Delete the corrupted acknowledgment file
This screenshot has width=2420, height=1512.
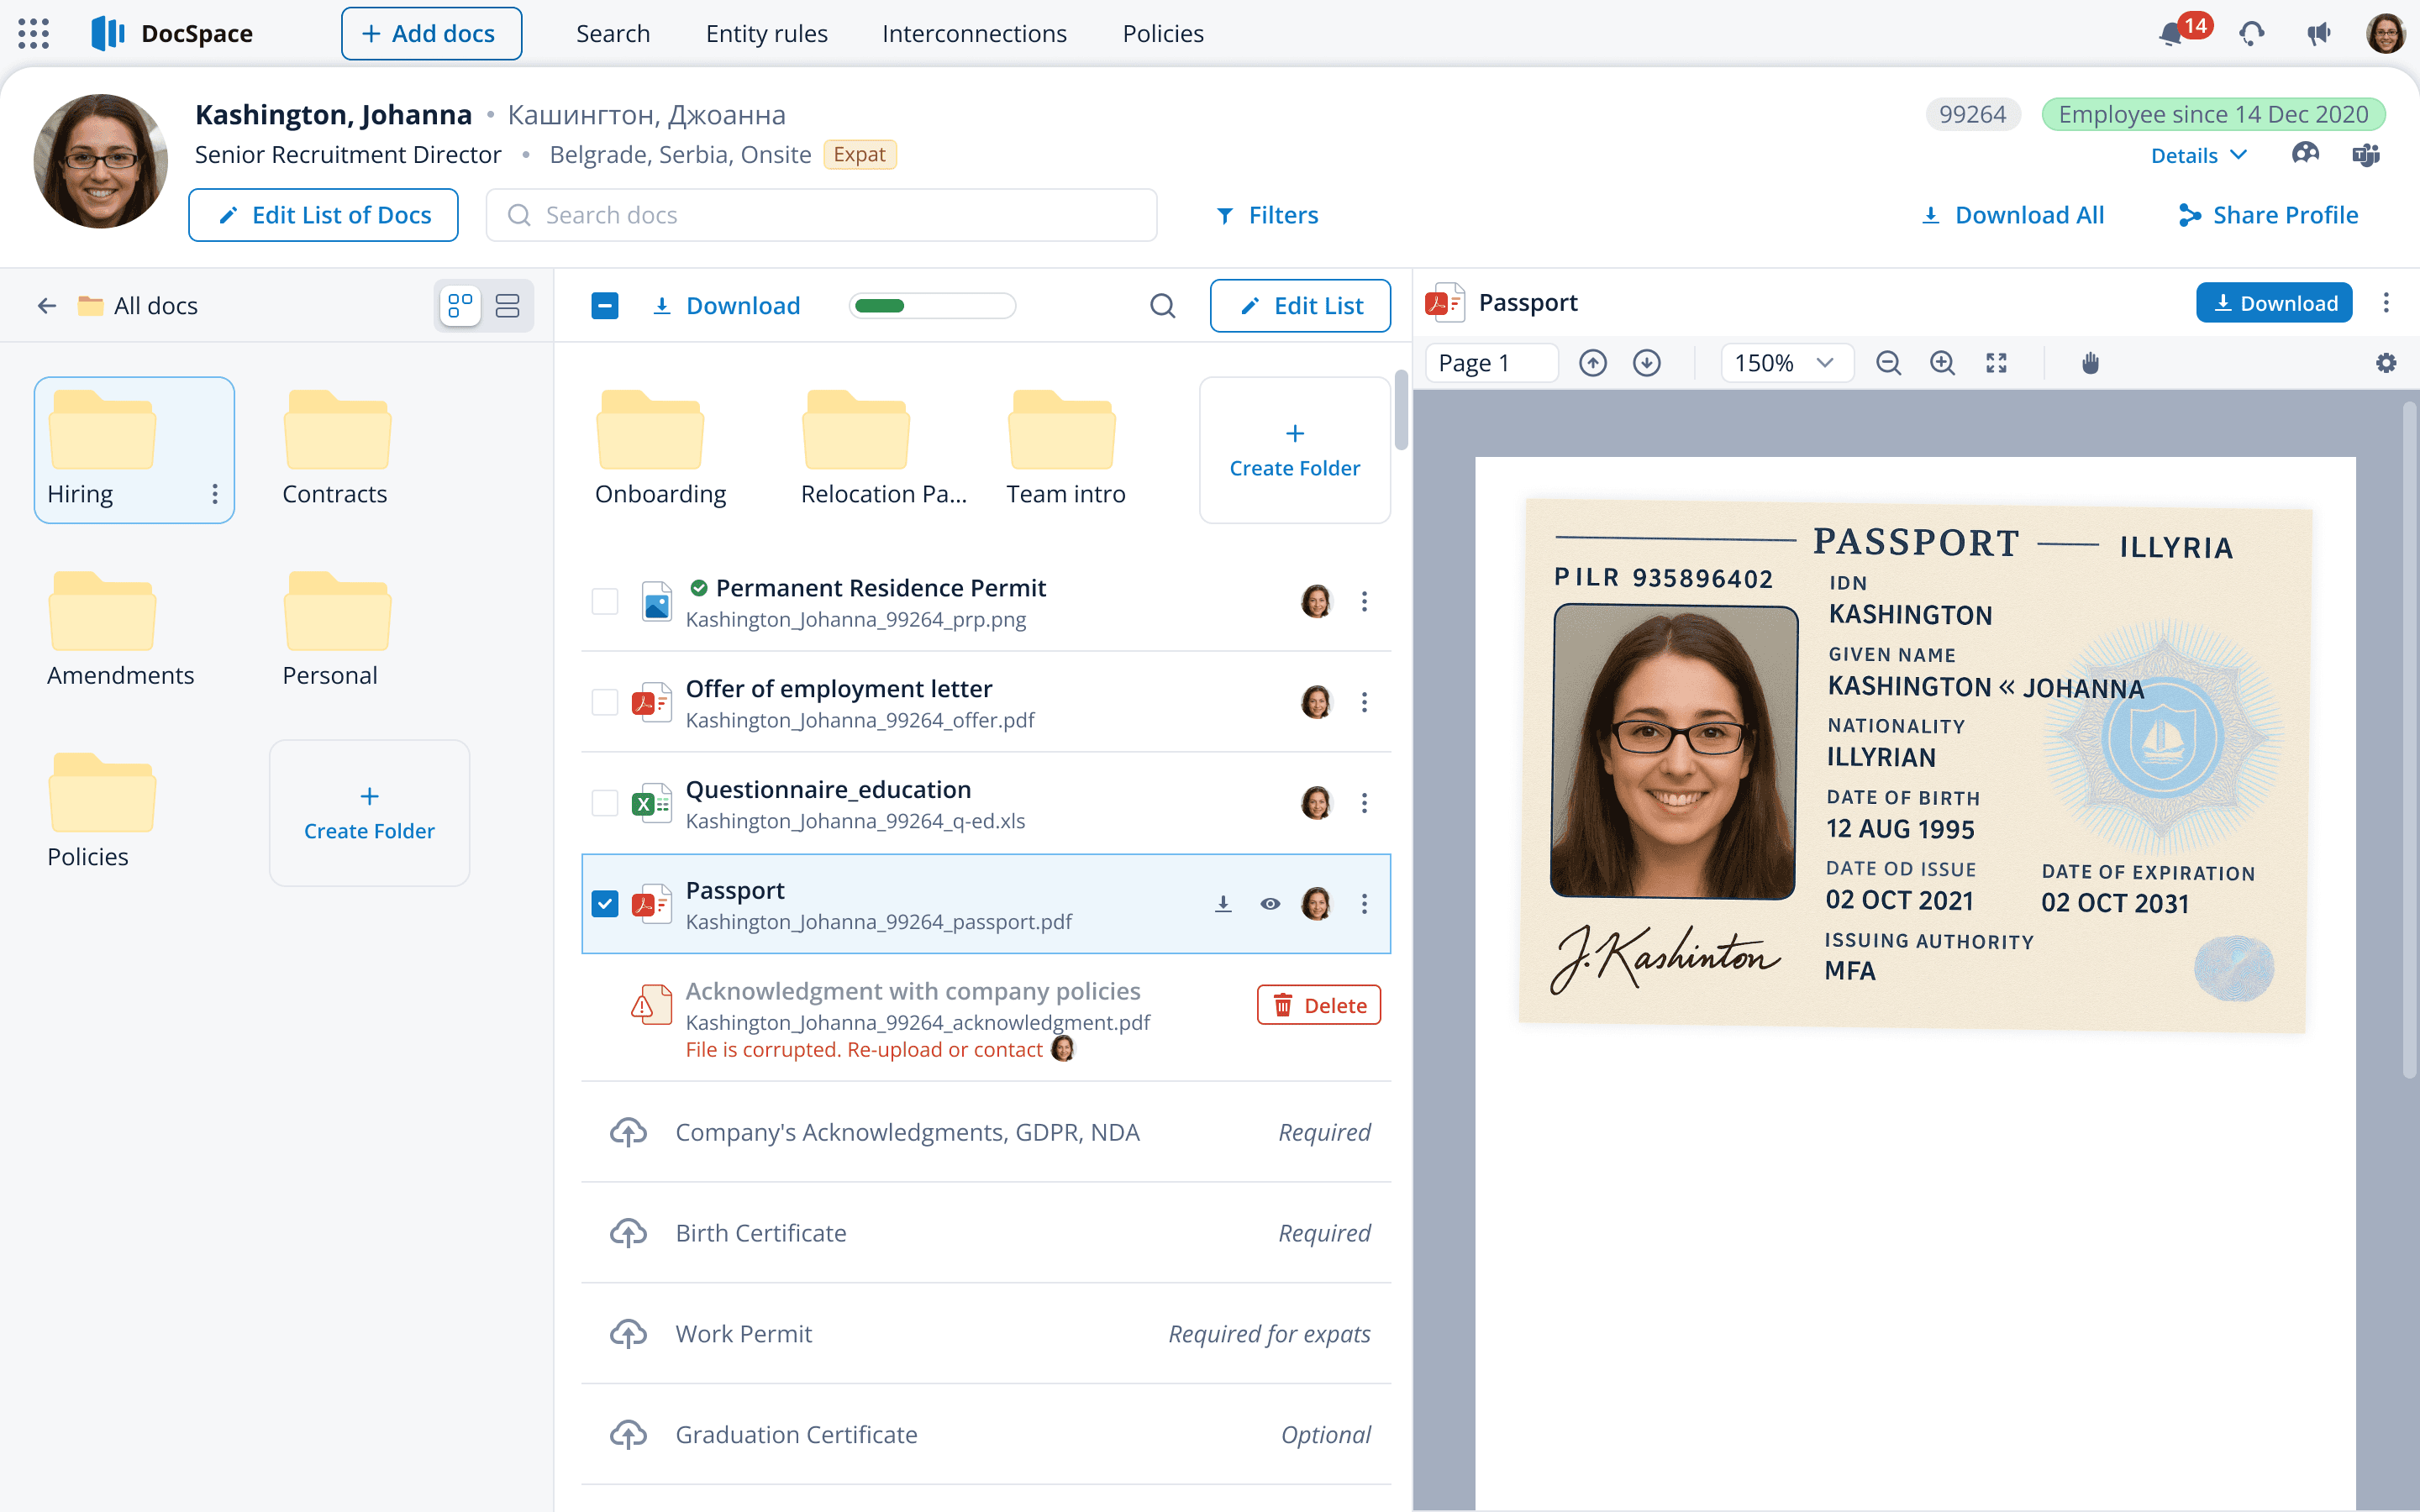tap(1318, 1005)
